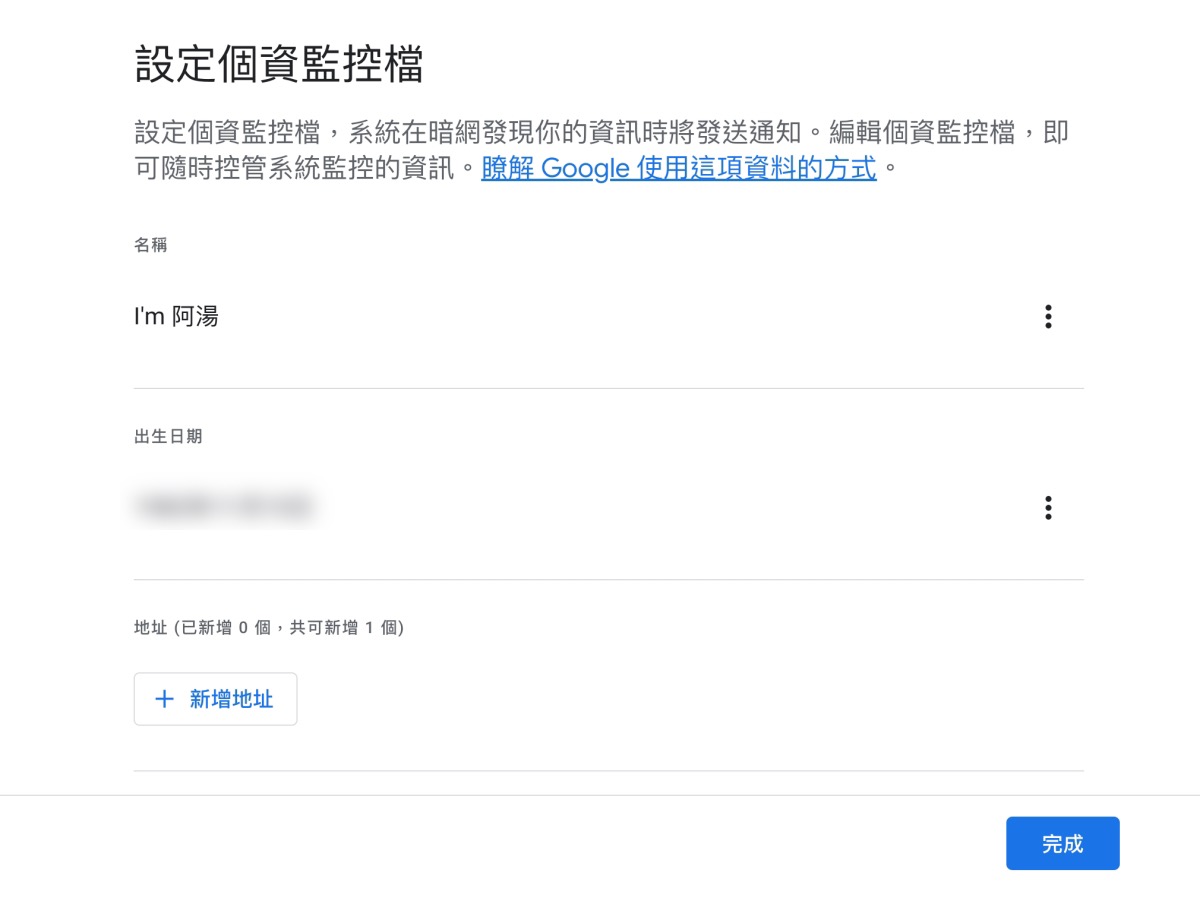
Task: Click the 設定個資監控檔 page heading
Action: click(279, 65)
